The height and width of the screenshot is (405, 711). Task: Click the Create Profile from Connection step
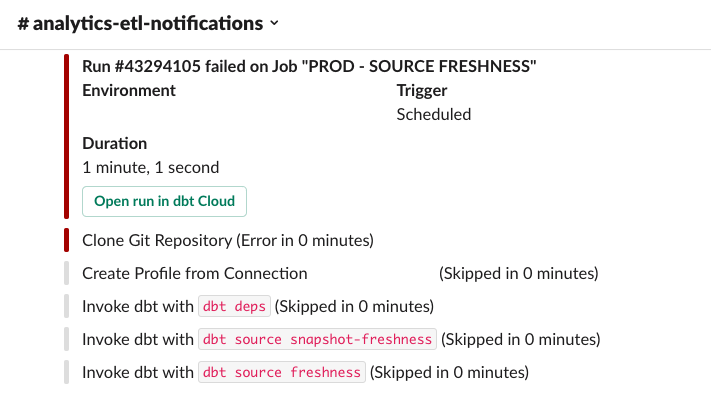pos(195,273)
